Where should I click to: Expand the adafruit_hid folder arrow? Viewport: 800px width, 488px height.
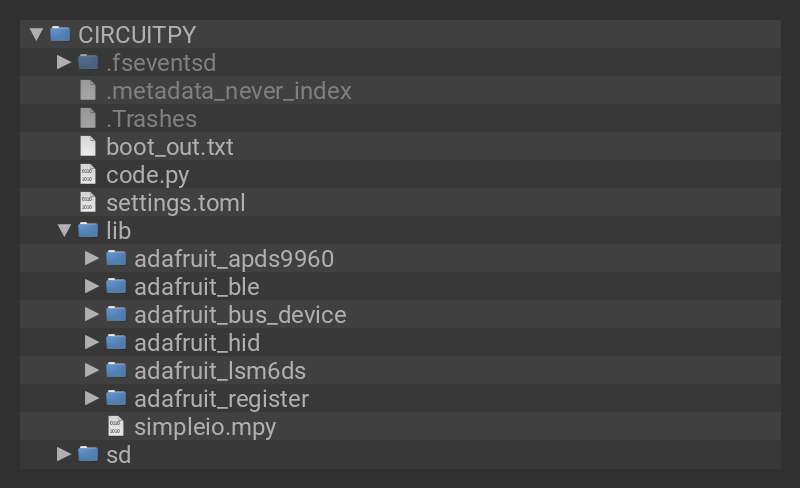coord(92,342)
